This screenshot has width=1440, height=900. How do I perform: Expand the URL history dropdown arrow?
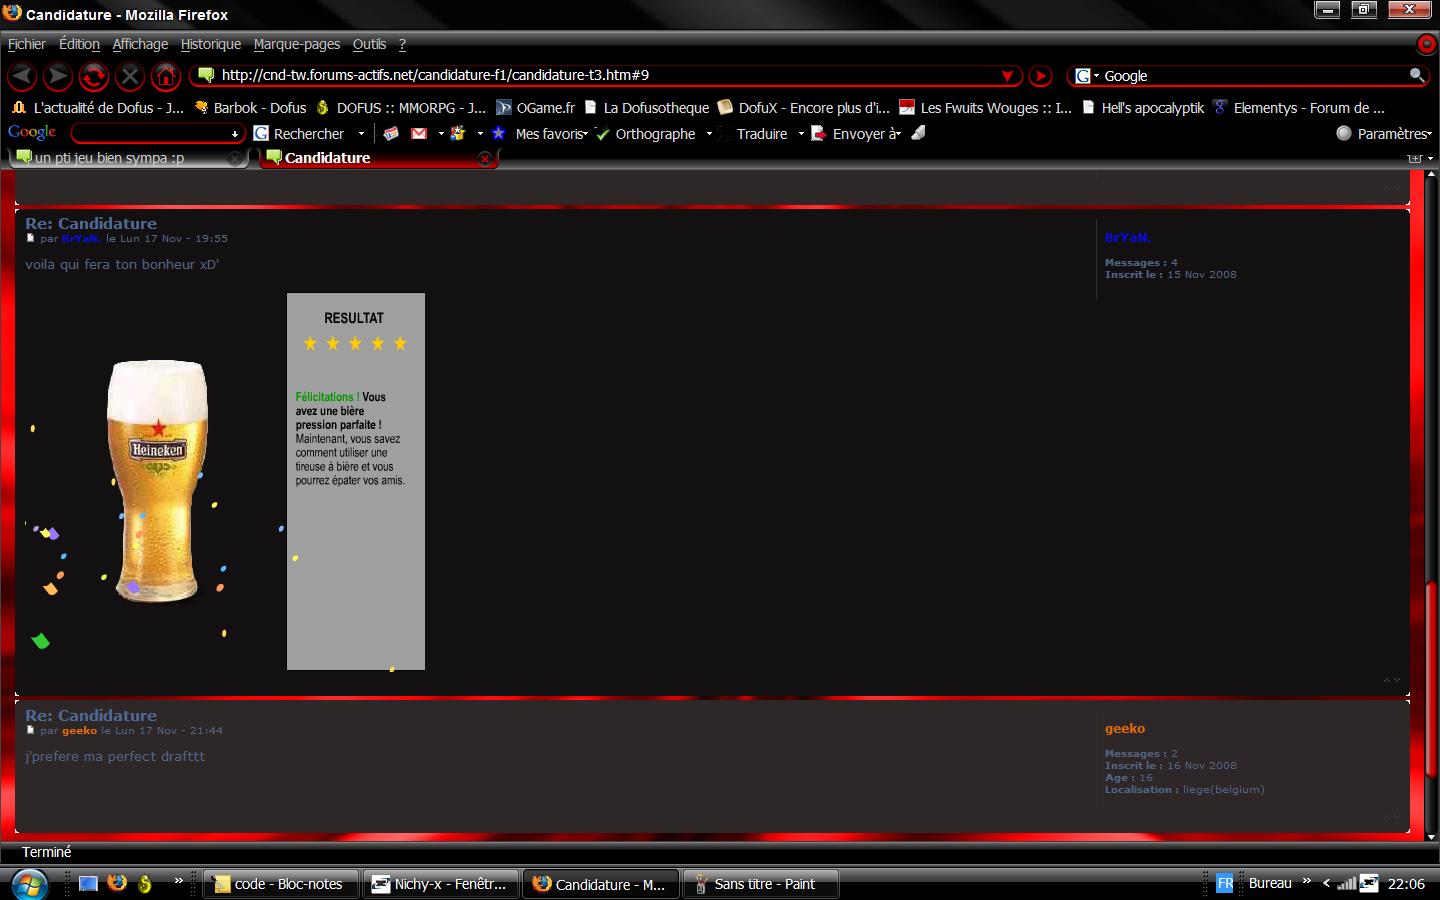1008,76
